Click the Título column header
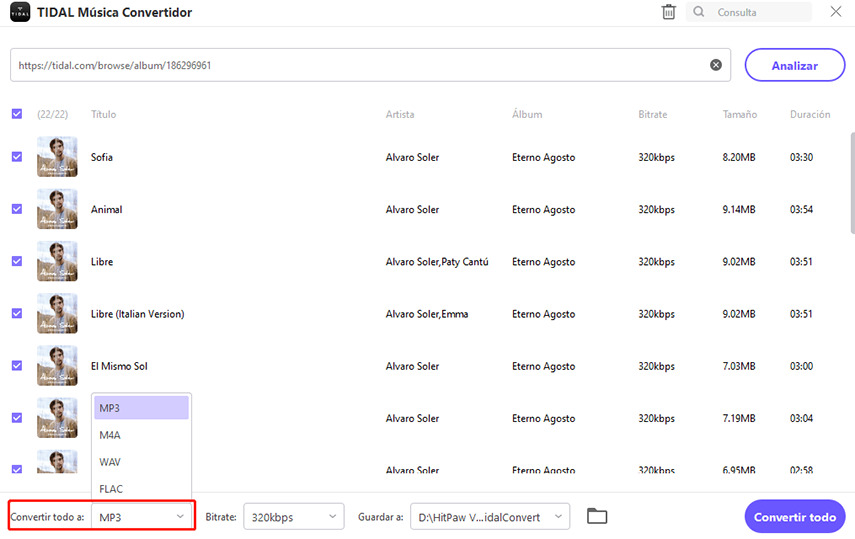The height and width of the screenshot is (539, 855). point(104,114)
